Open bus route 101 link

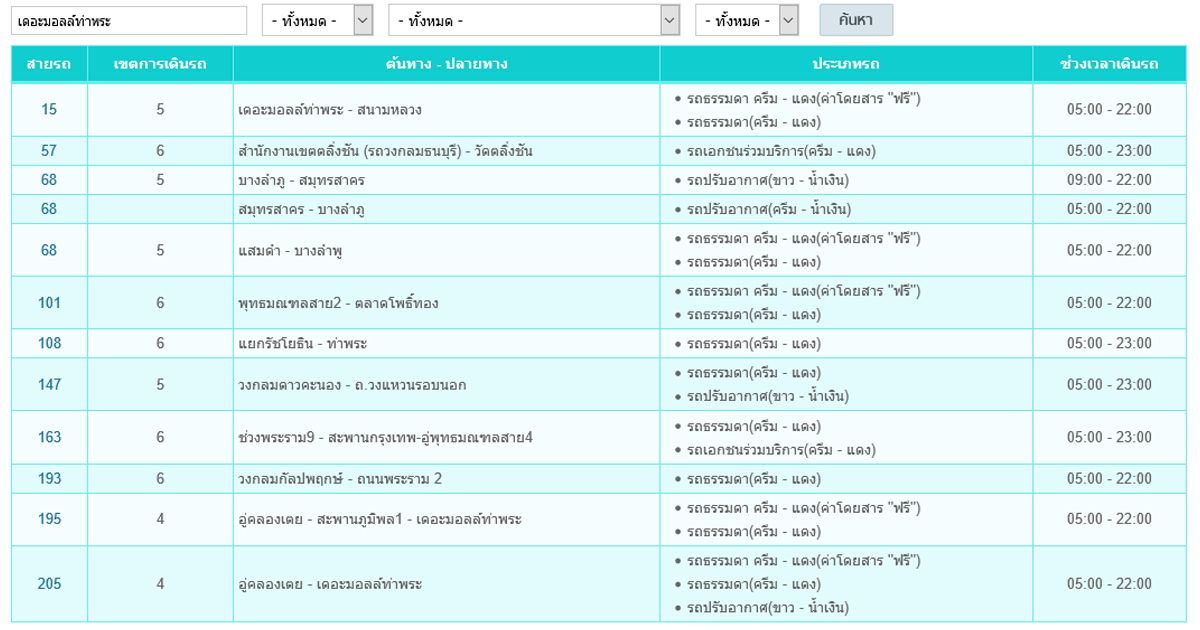[x=49, y=303]
